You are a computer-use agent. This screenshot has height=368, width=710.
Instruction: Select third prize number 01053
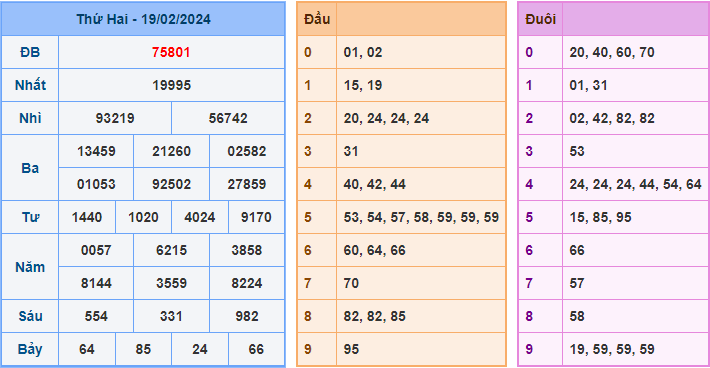[x=96, y=184]
